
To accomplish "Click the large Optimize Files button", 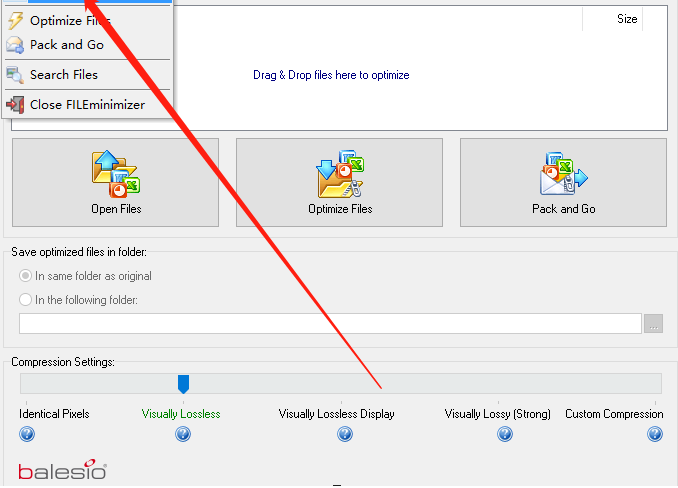I will point(339,182).
